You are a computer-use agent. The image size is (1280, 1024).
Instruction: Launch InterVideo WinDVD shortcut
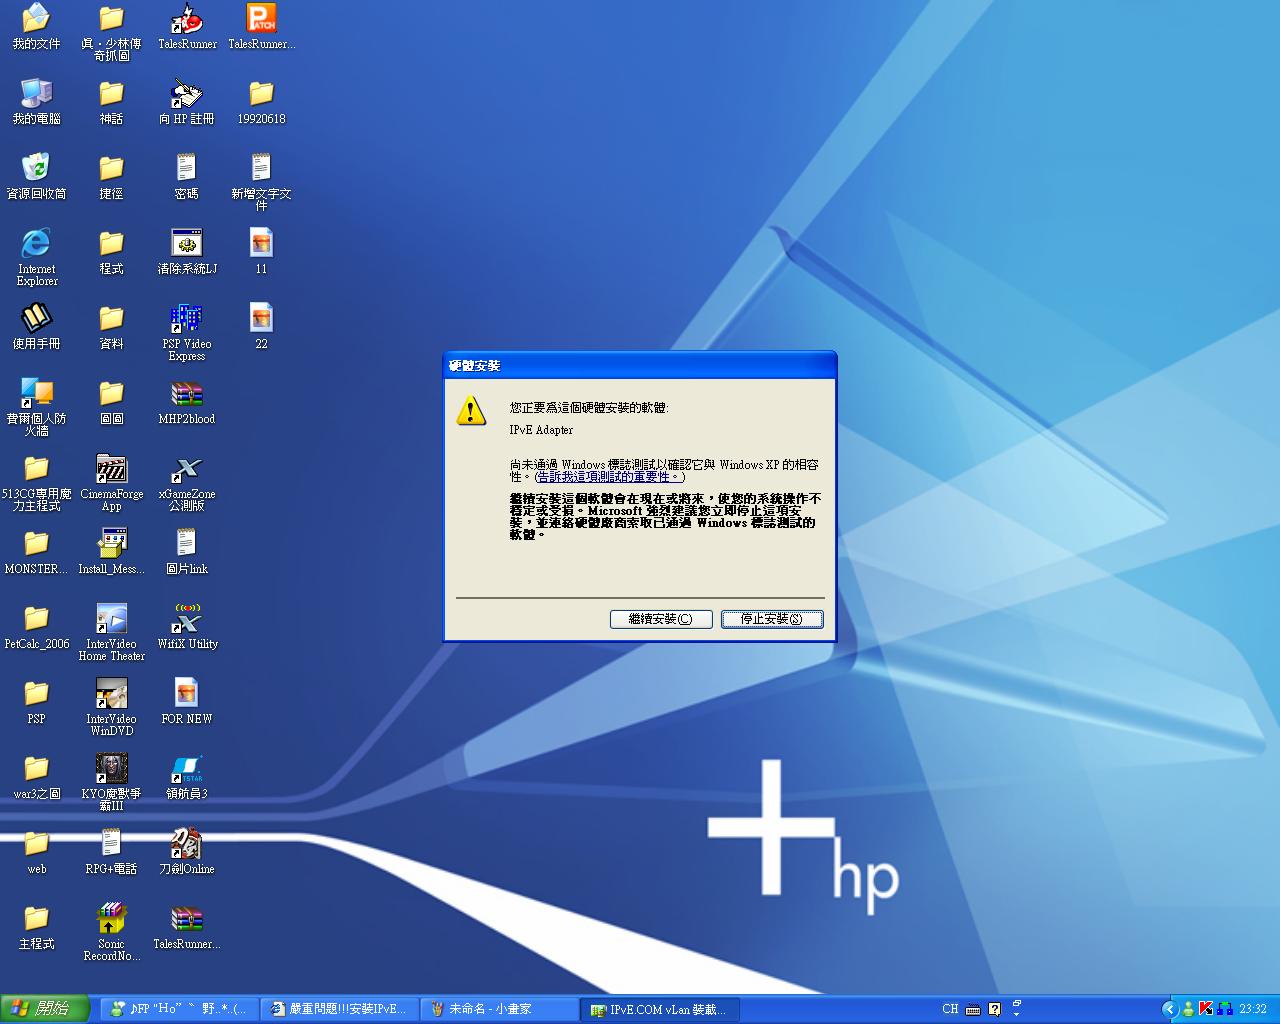tap(111, 693)
